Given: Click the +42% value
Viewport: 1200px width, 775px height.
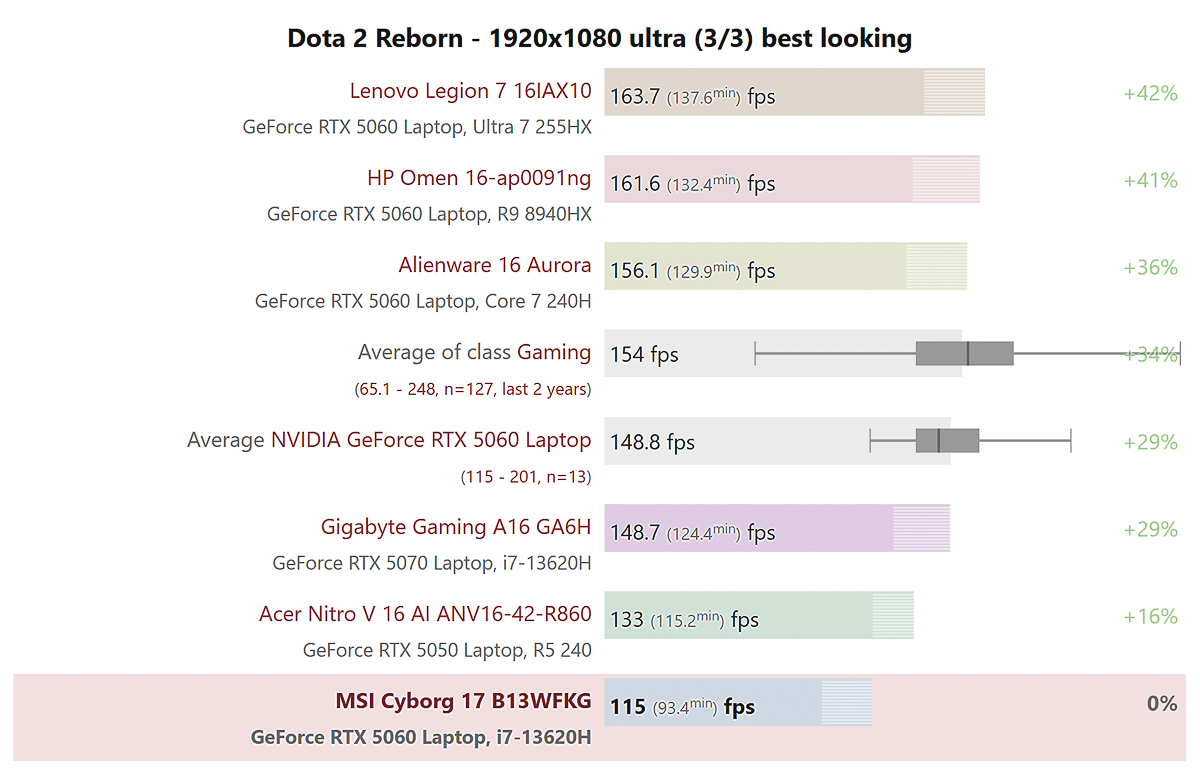Looking at the screenshot, I should click(1150, 93).
